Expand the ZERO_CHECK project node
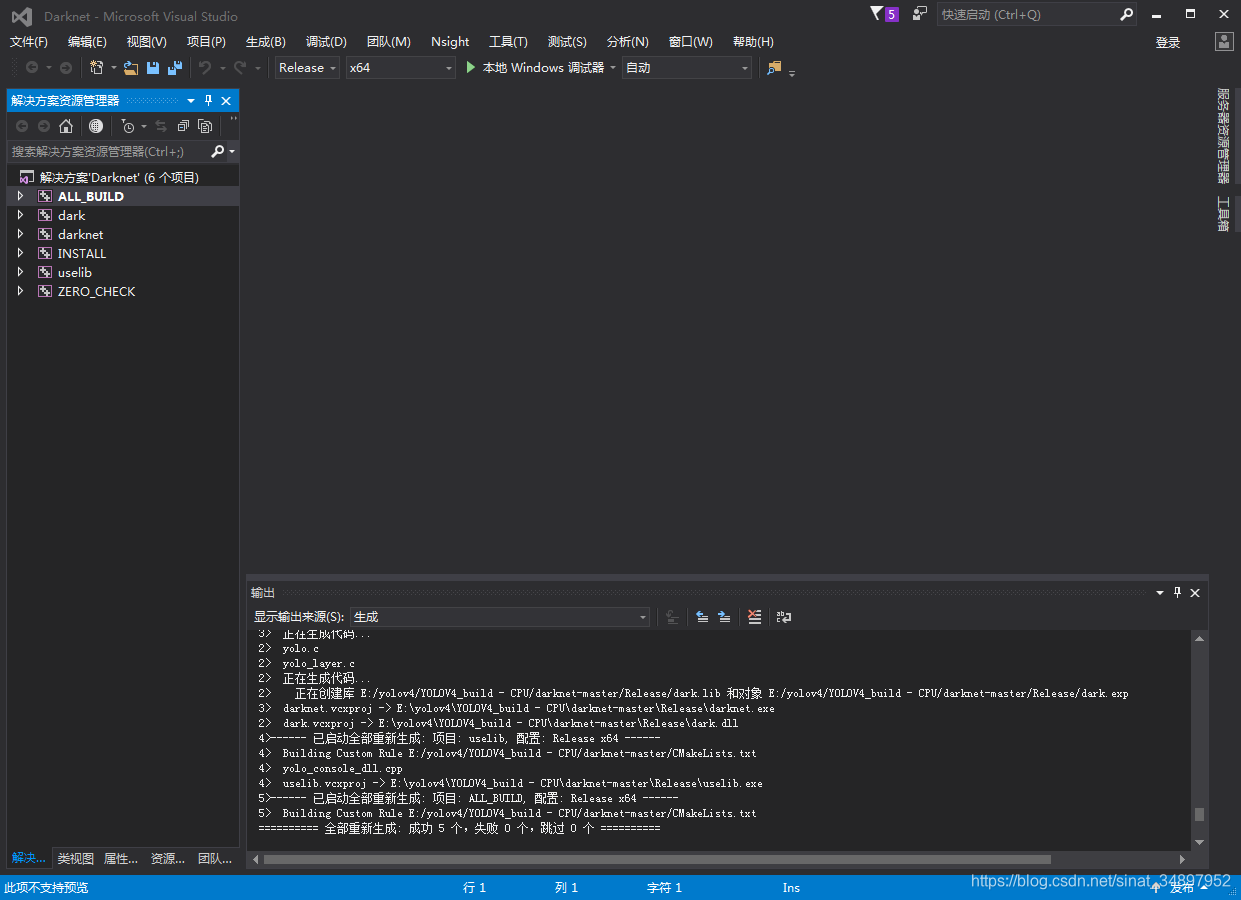This screenshot has height=900, width=1241. click(x=20, y=291)
